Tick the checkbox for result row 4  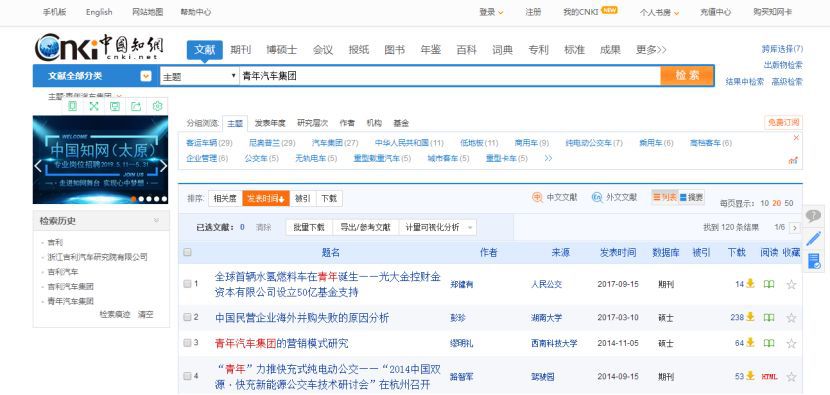(187, 376)
